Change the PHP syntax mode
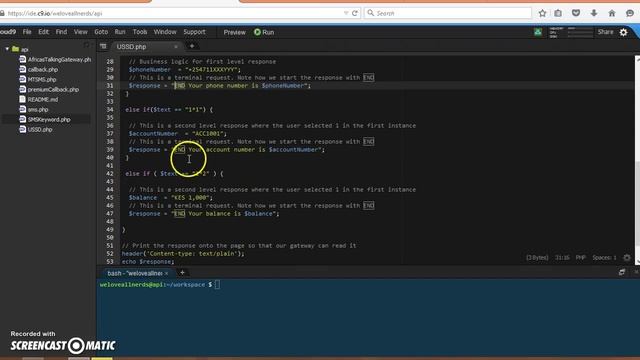Screen dimensions: 640x360 click(580, 258)
